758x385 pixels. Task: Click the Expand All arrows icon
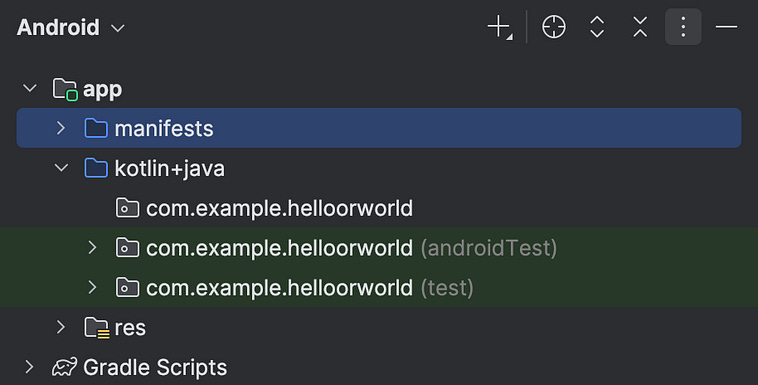[x=597, y=27]
